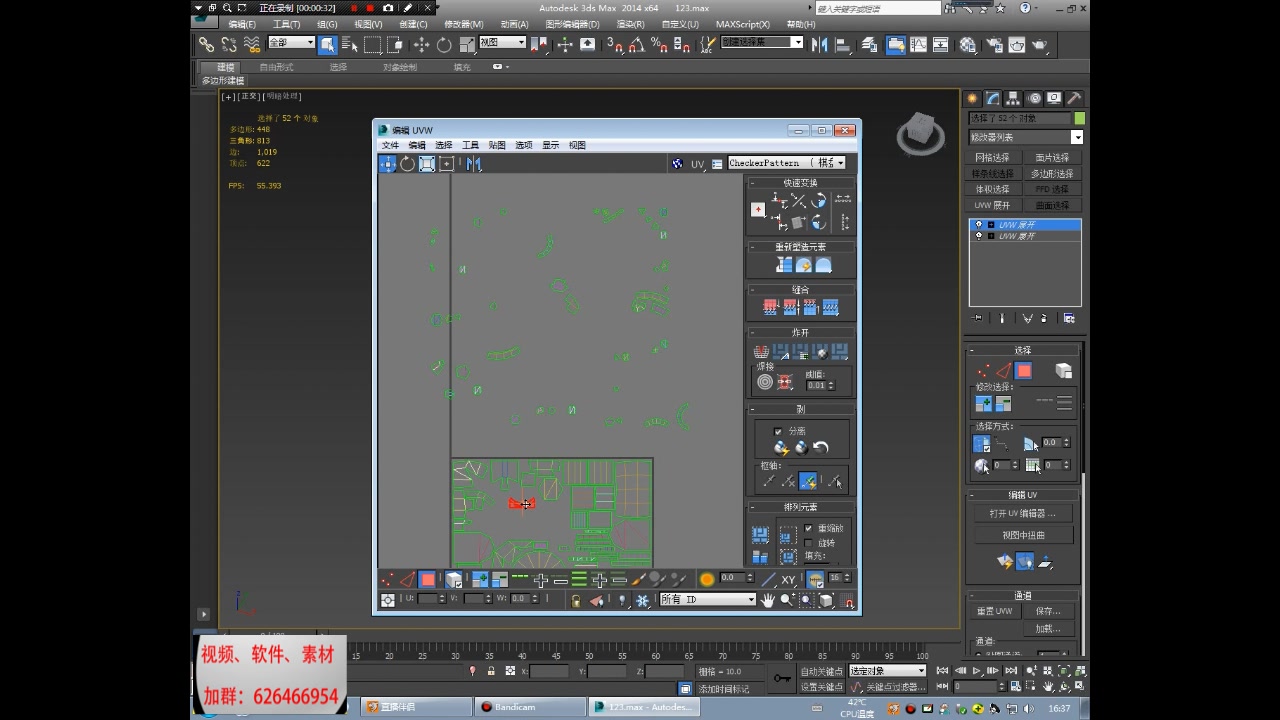Toggle first UVW 展开 modifier lightbulb
The width and height of the screenshot is (1280, 720).
pos(979,225)
